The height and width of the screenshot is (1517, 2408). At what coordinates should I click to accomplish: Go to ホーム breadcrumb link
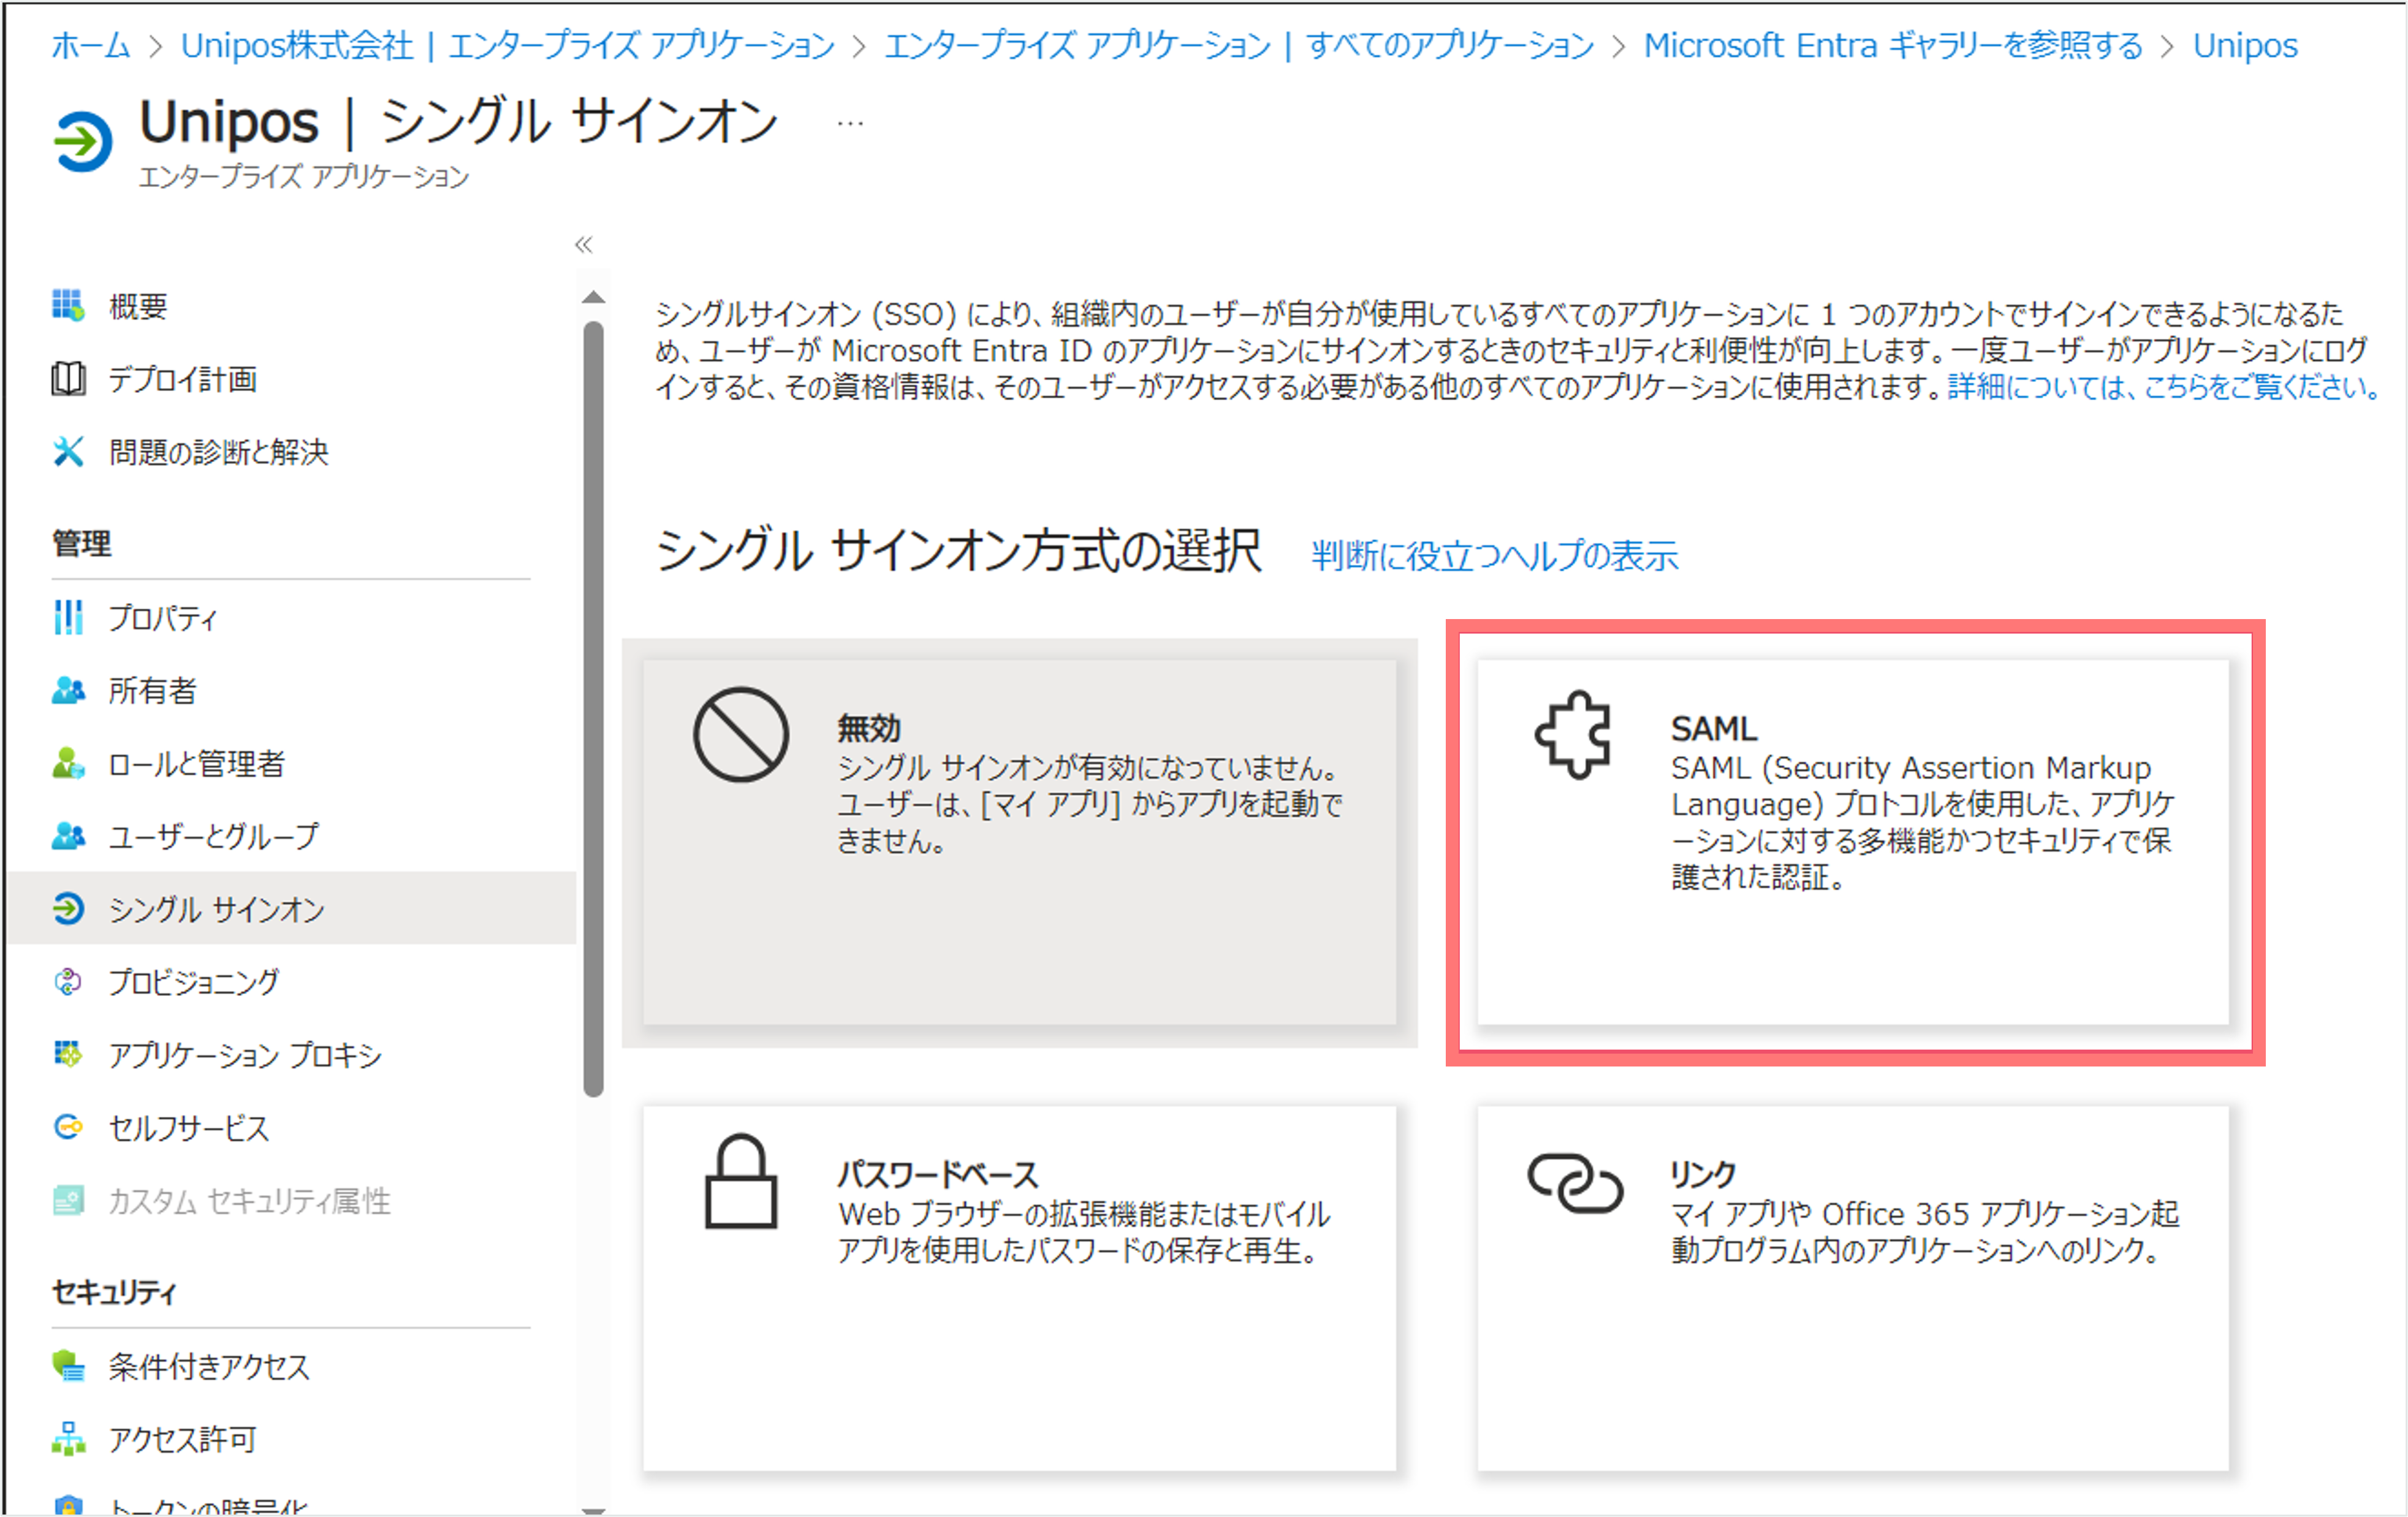coord(90,45)
